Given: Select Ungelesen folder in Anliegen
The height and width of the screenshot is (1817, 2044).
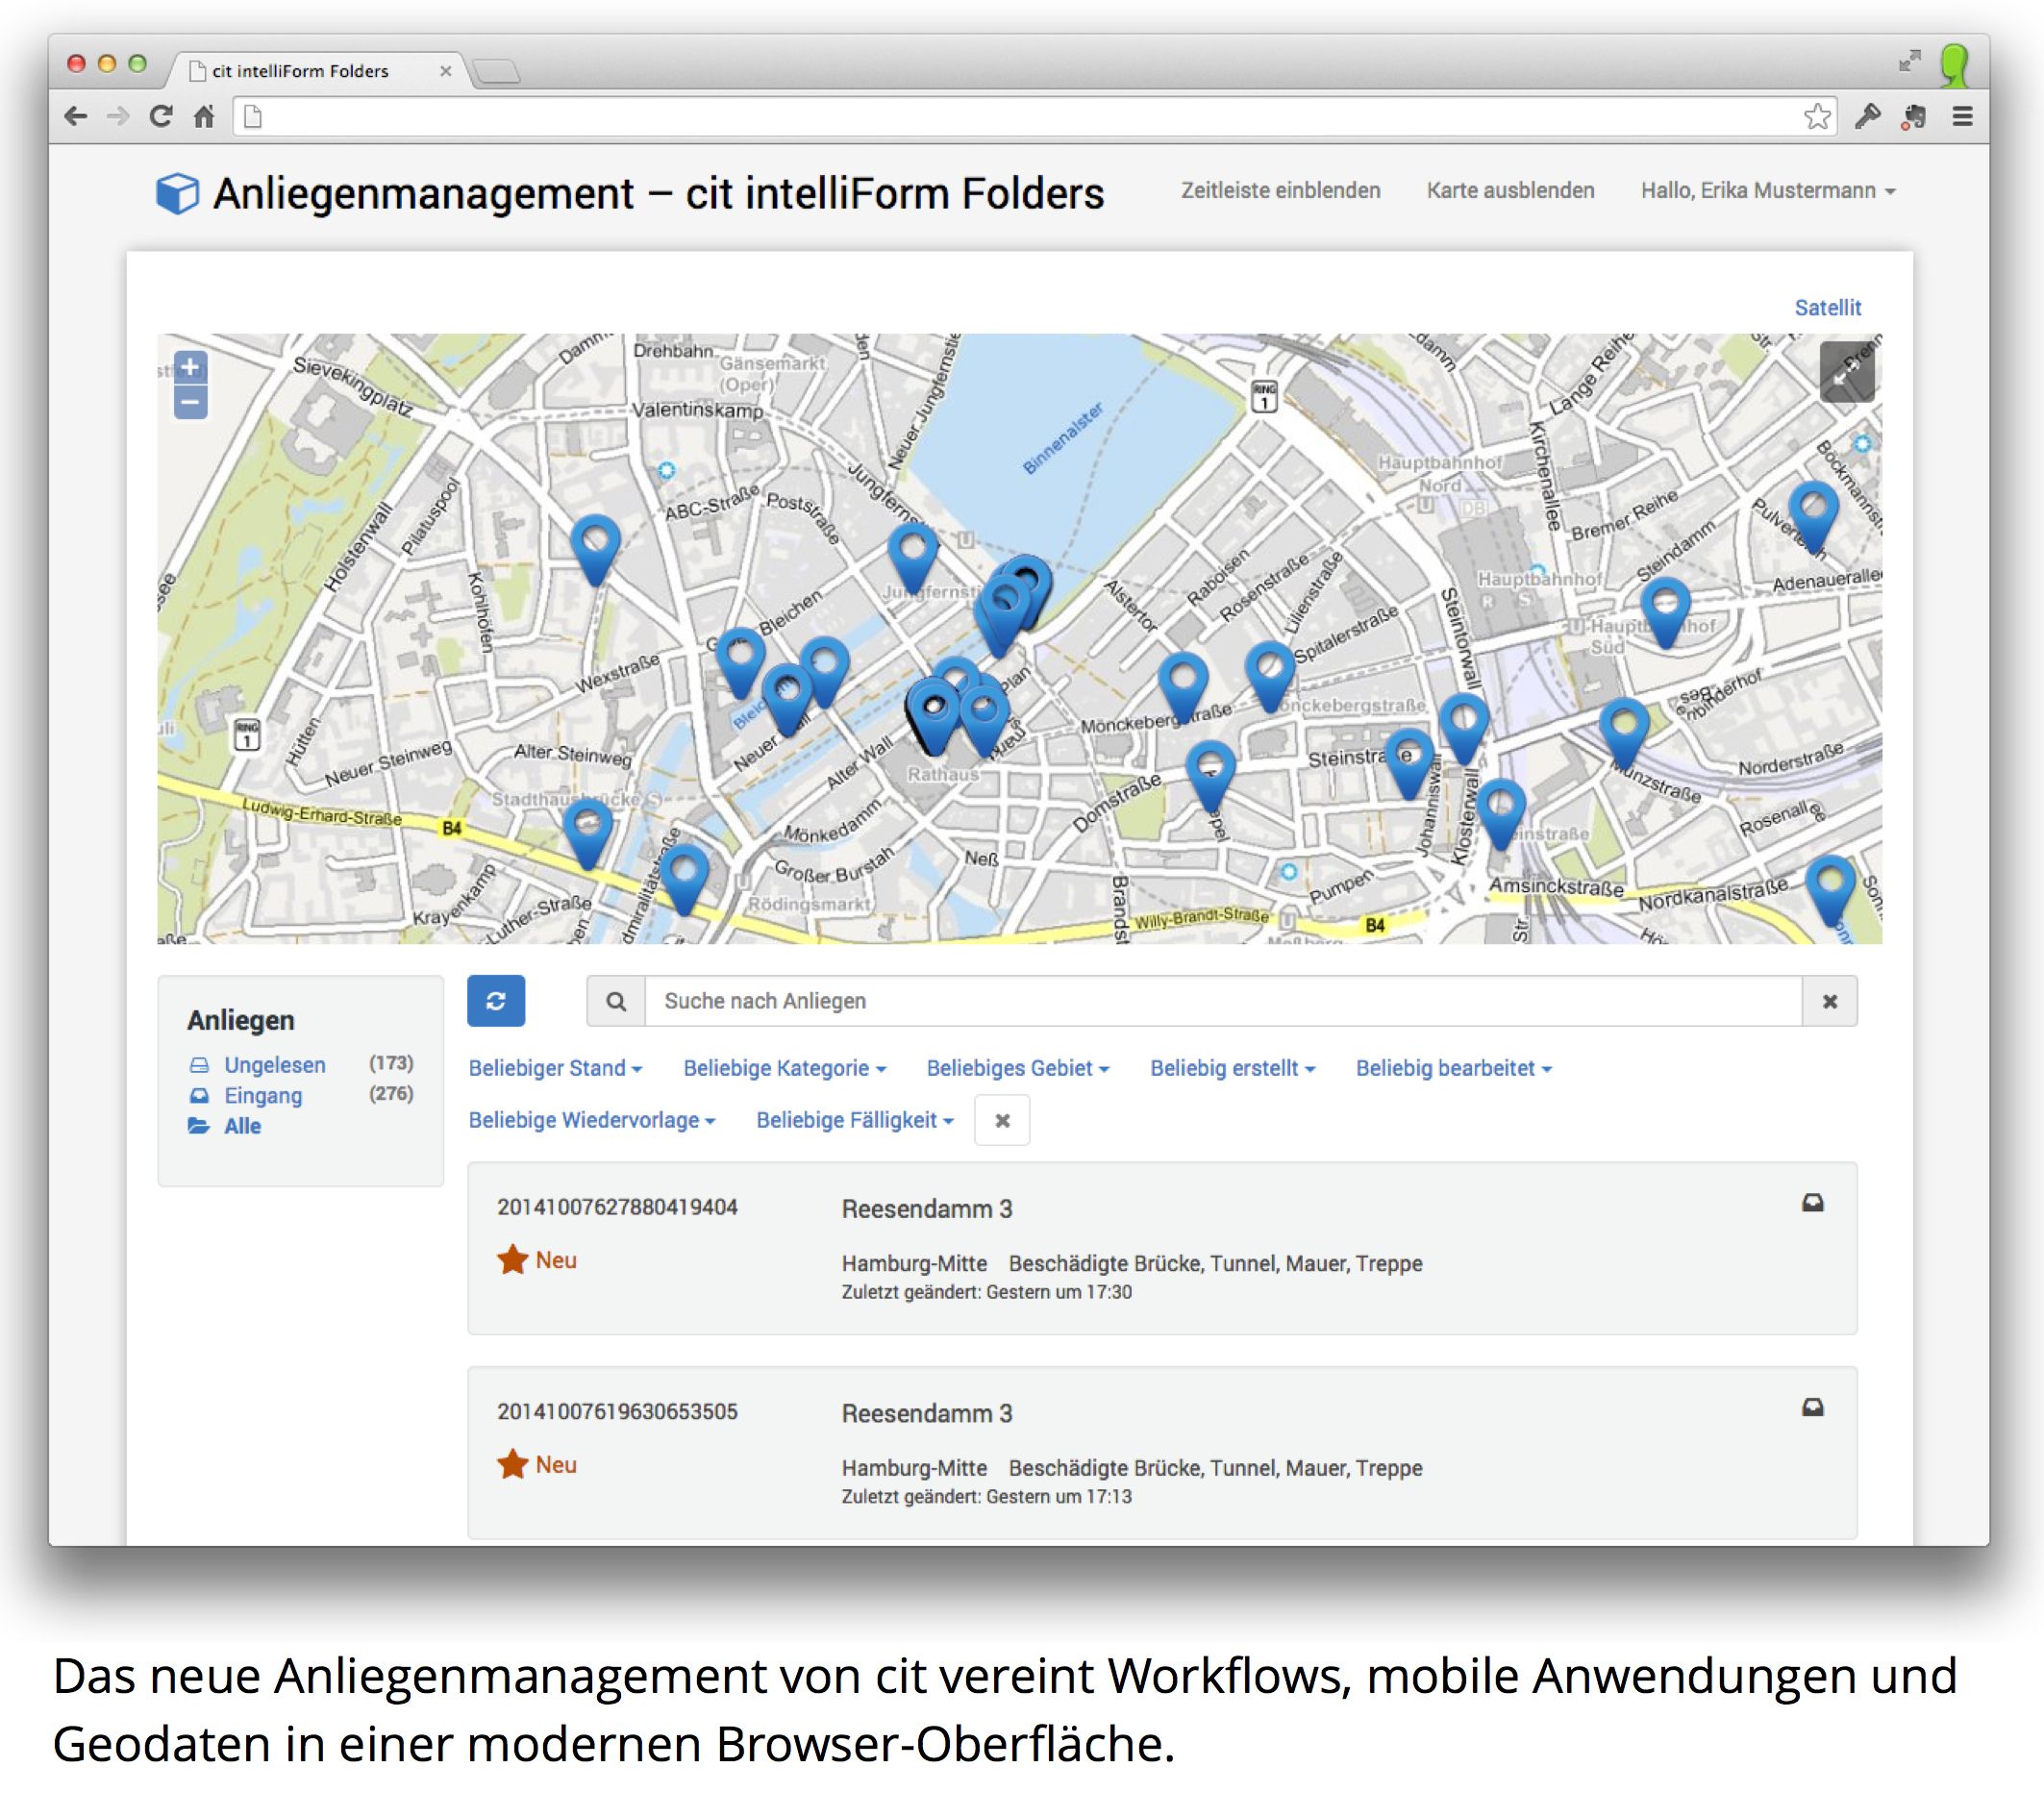Looking at the screenshot, I should (274, 1065).
